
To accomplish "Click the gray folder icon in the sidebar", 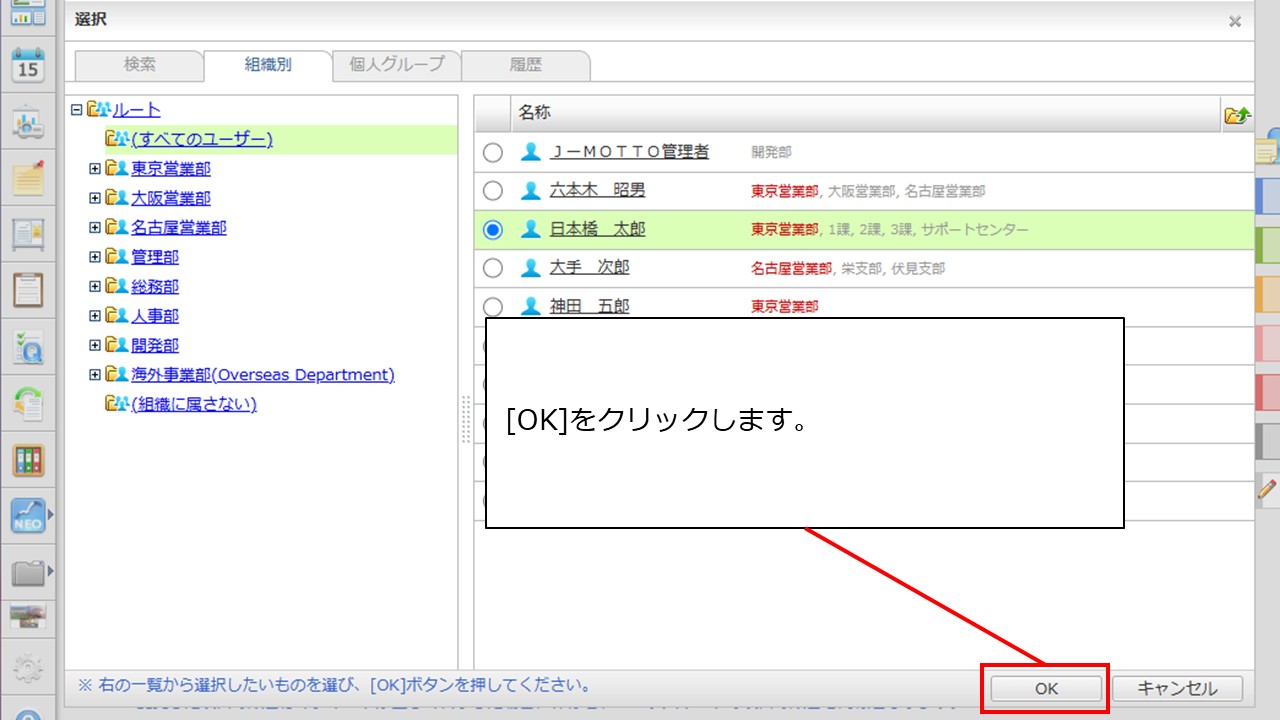I will [x=28, y=572].
